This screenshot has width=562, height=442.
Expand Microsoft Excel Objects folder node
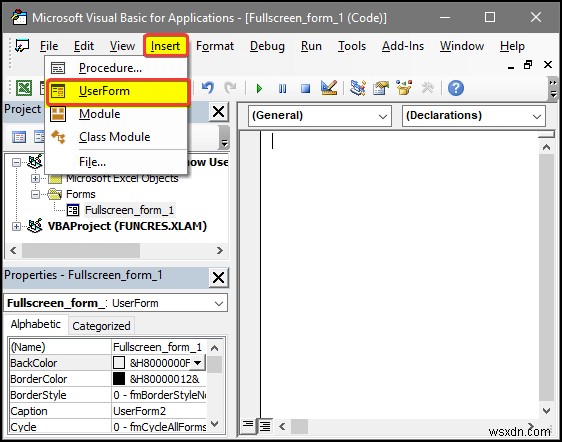(35, 178)
